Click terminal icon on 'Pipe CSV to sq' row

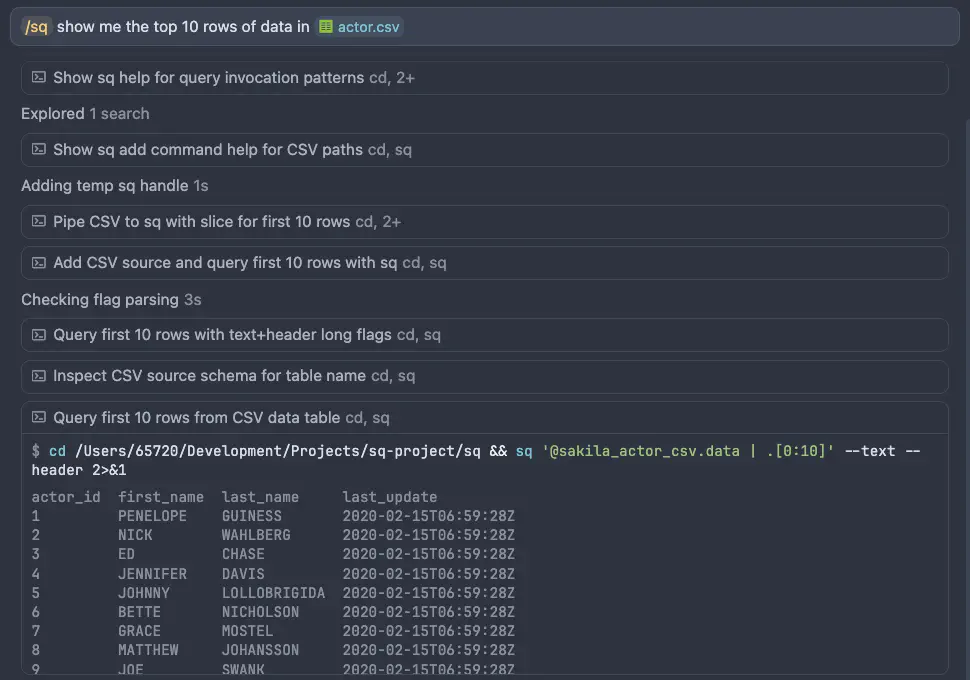coord(39,221)
